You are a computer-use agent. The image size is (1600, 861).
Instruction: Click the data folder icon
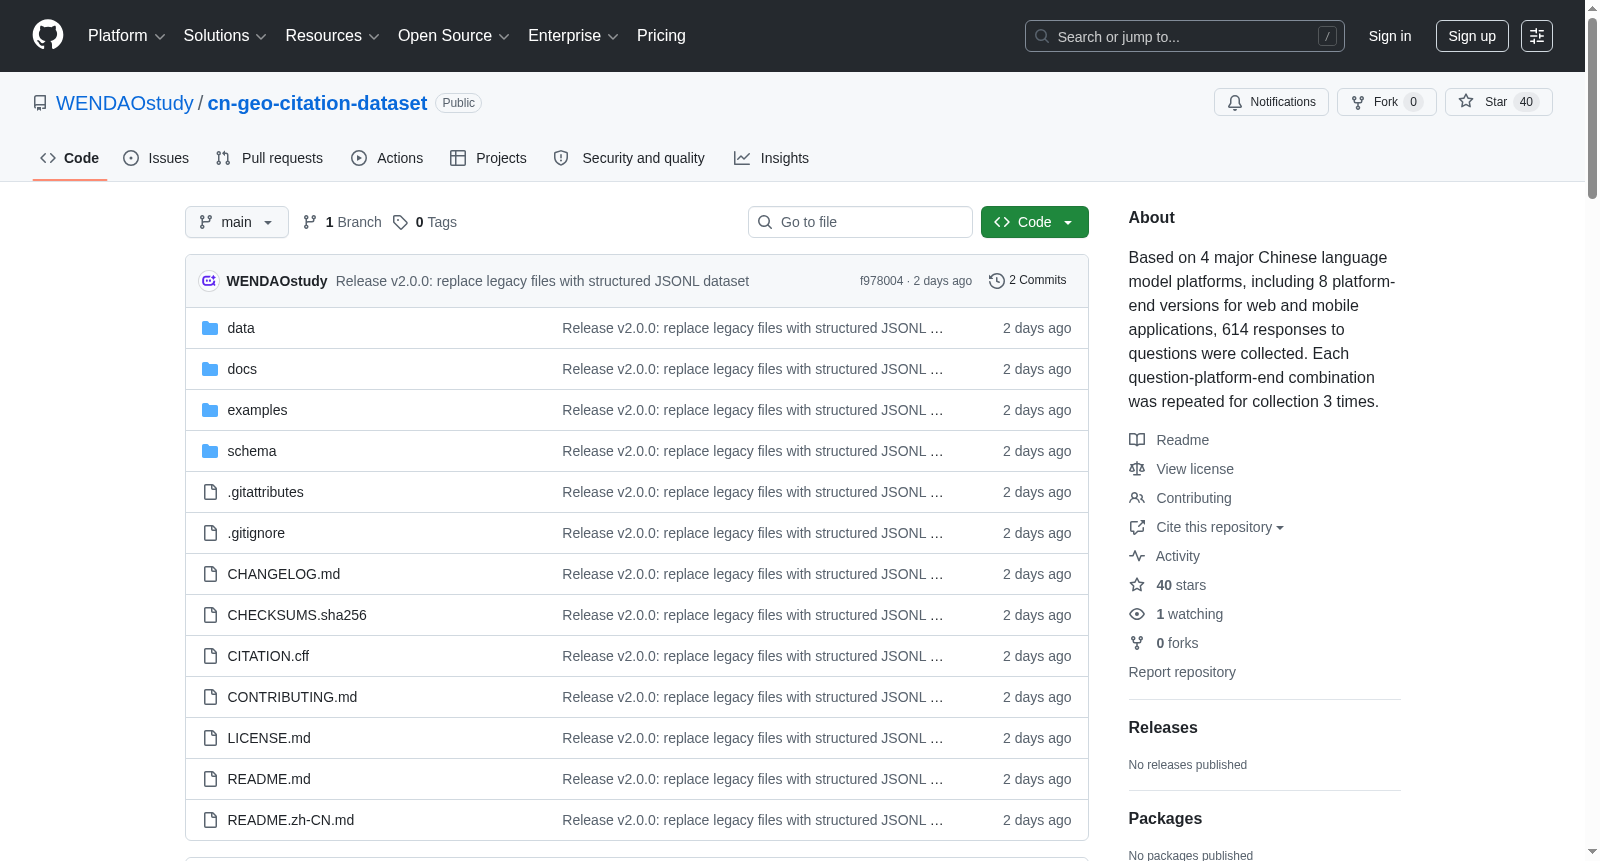(x=210, y=328)
